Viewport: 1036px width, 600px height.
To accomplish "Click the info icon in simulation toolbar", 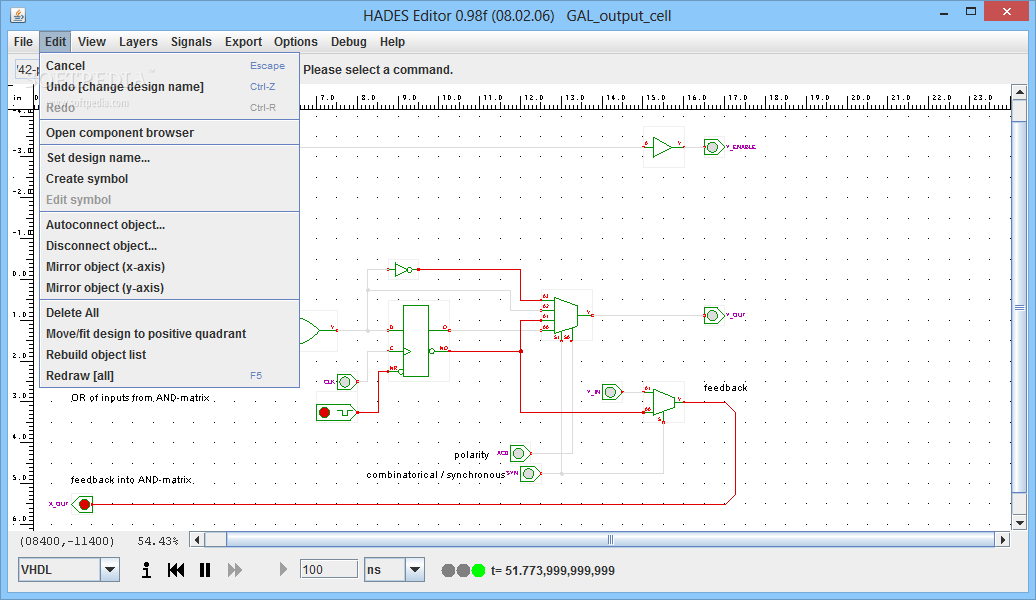I will click(x=146, y=570).
